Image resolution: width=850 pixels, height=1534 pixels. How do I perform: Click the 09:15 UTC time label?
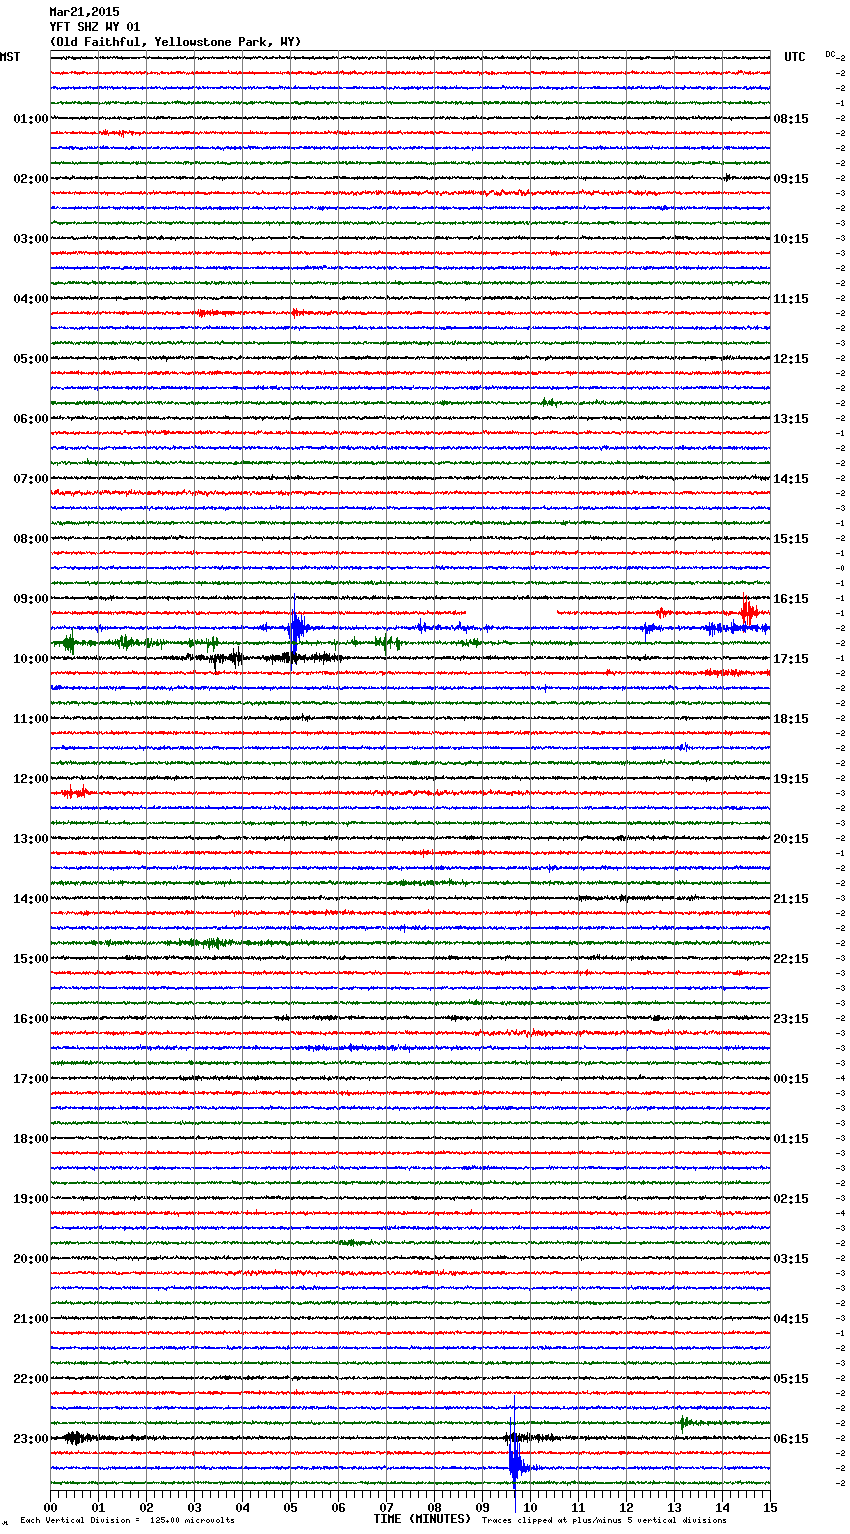point(791,179)
